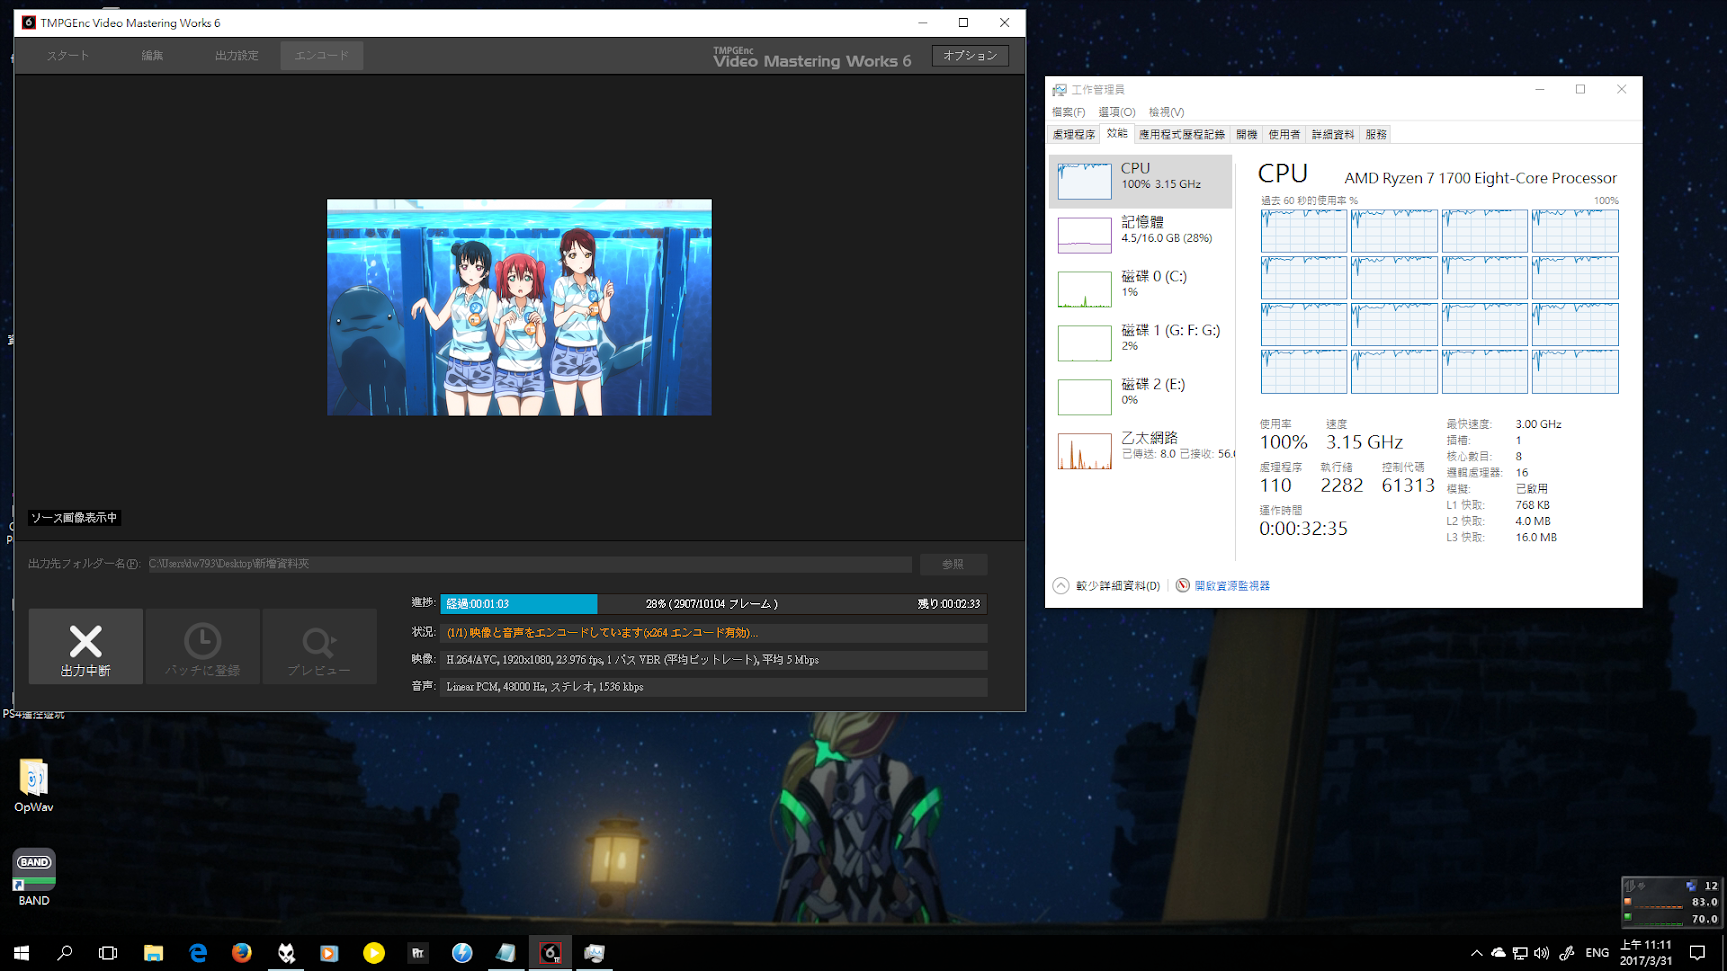Switch to the 處理程序 tab

[x=1073, y=134]
